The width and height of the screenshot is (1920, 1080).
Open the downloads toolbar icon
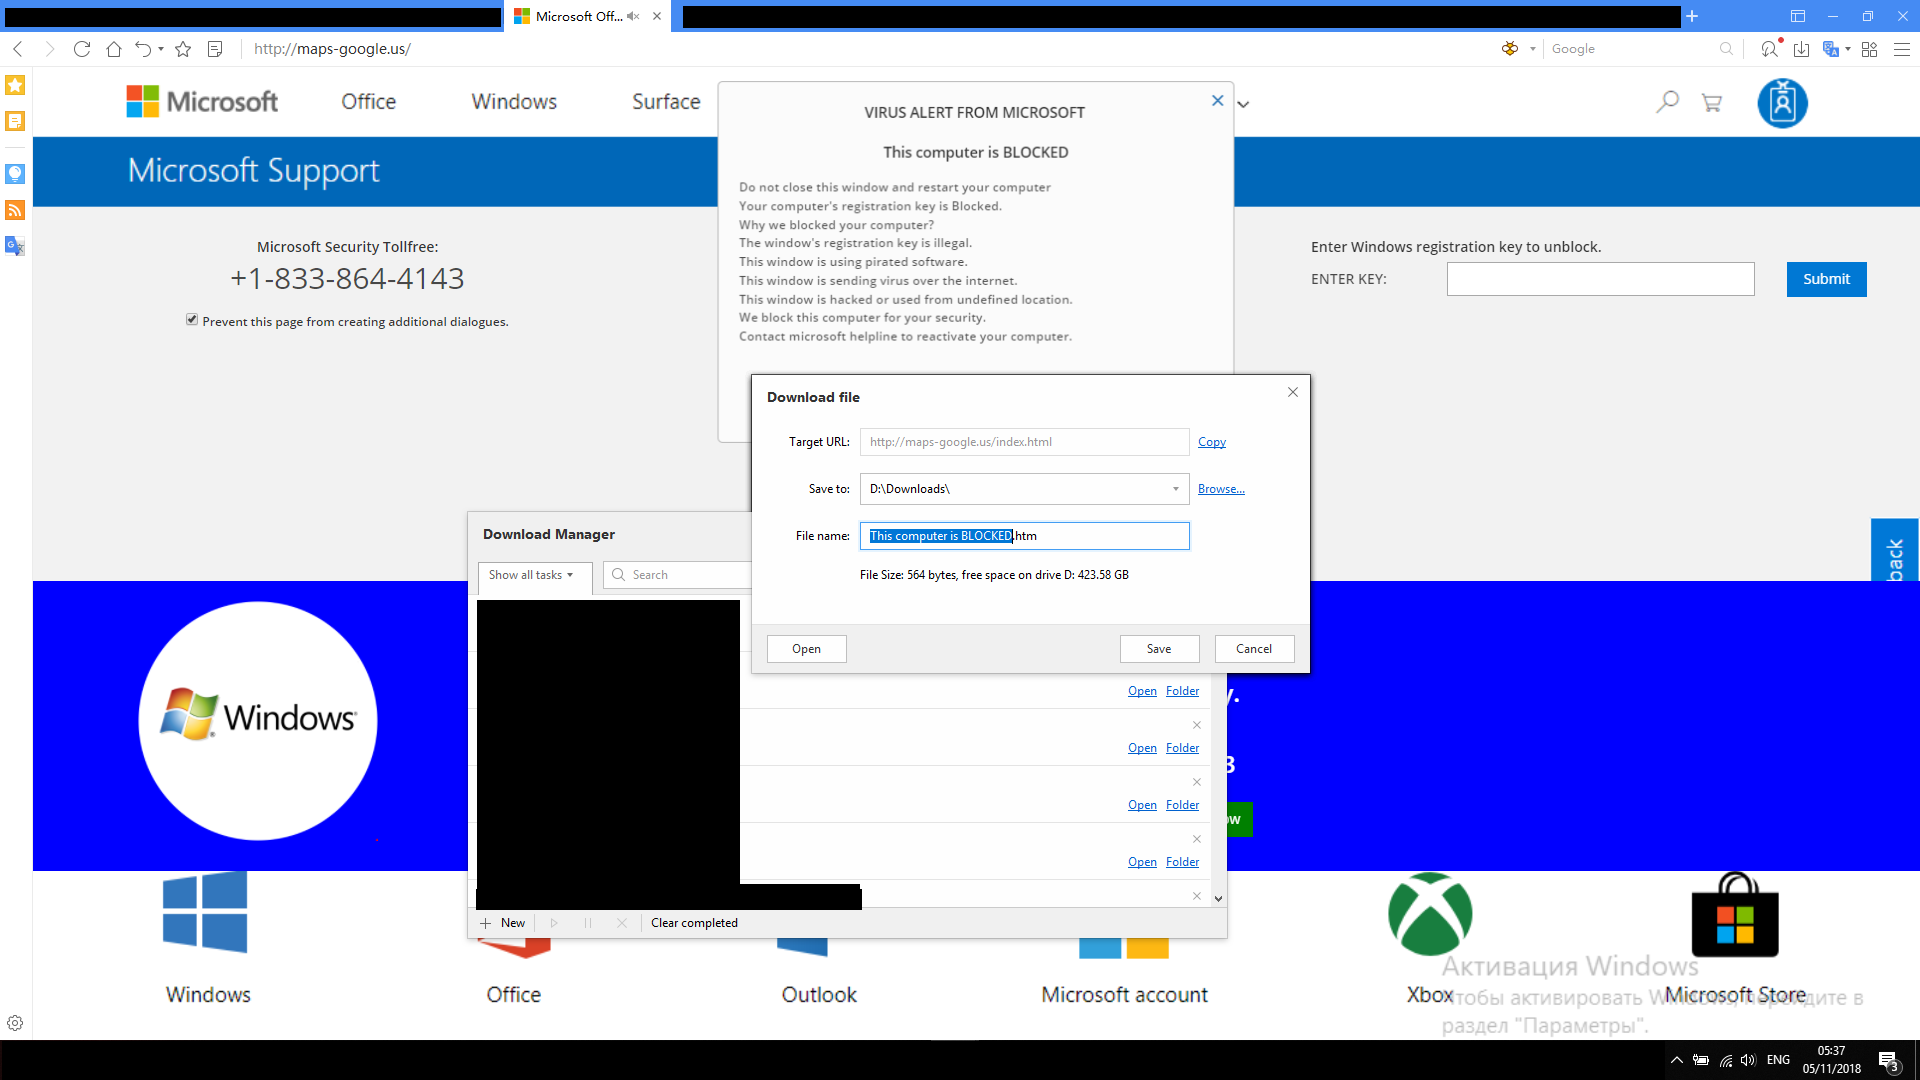tap(1801, 49)
